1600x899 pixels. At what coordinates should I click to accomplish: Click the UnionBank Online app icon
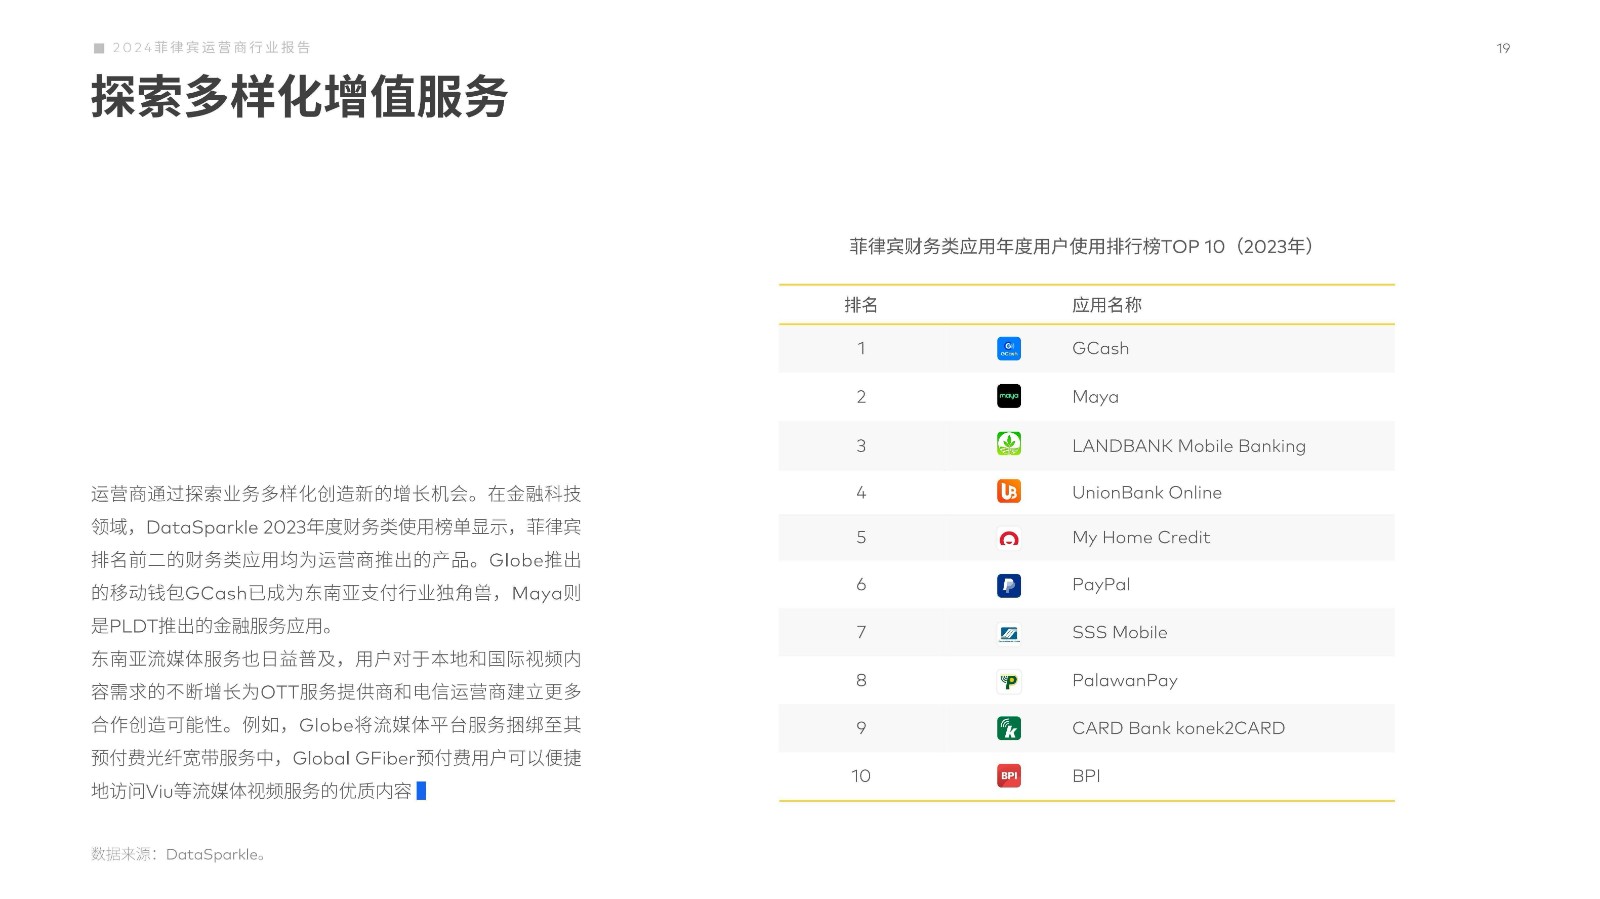(x=1009, y=491)
